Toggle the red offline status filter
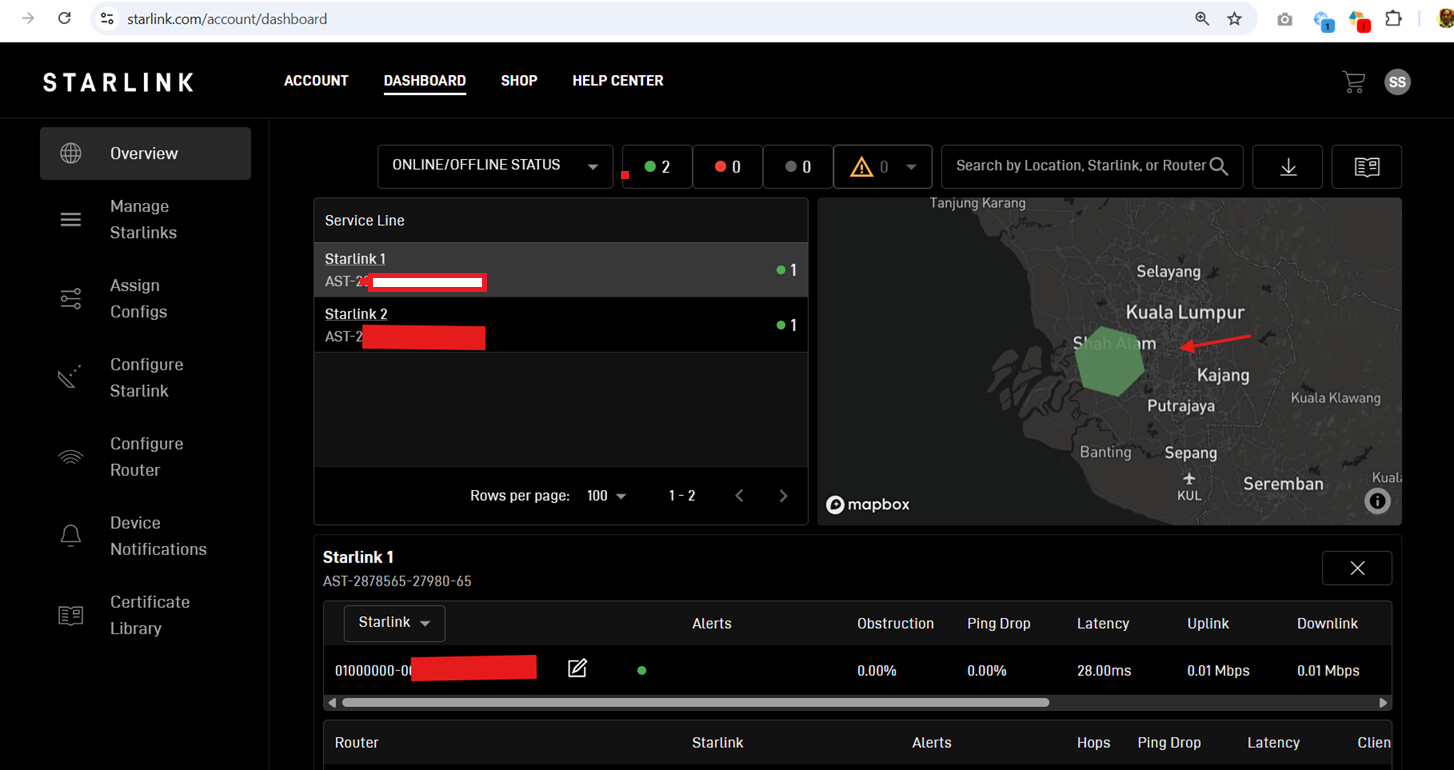1454x770 pixels. [727, 167]
